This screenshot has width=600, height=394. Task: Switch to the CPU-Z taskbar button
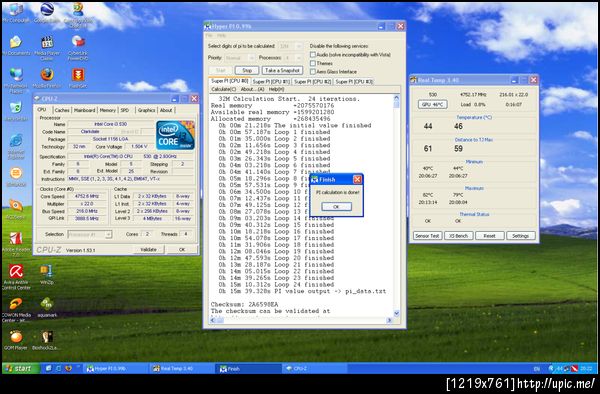tap(315, 368)
